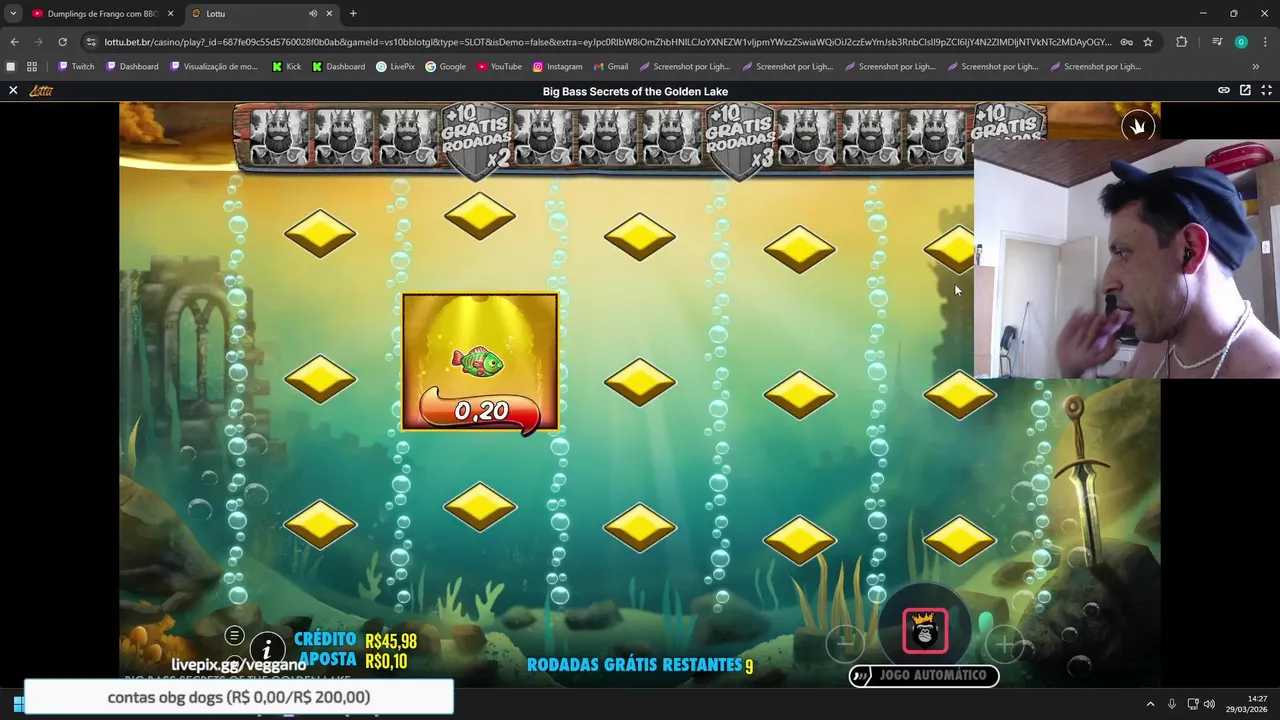This screenshot has width=1280, height=720.
Task: Reload the current page
Action: tap(62, 42)
